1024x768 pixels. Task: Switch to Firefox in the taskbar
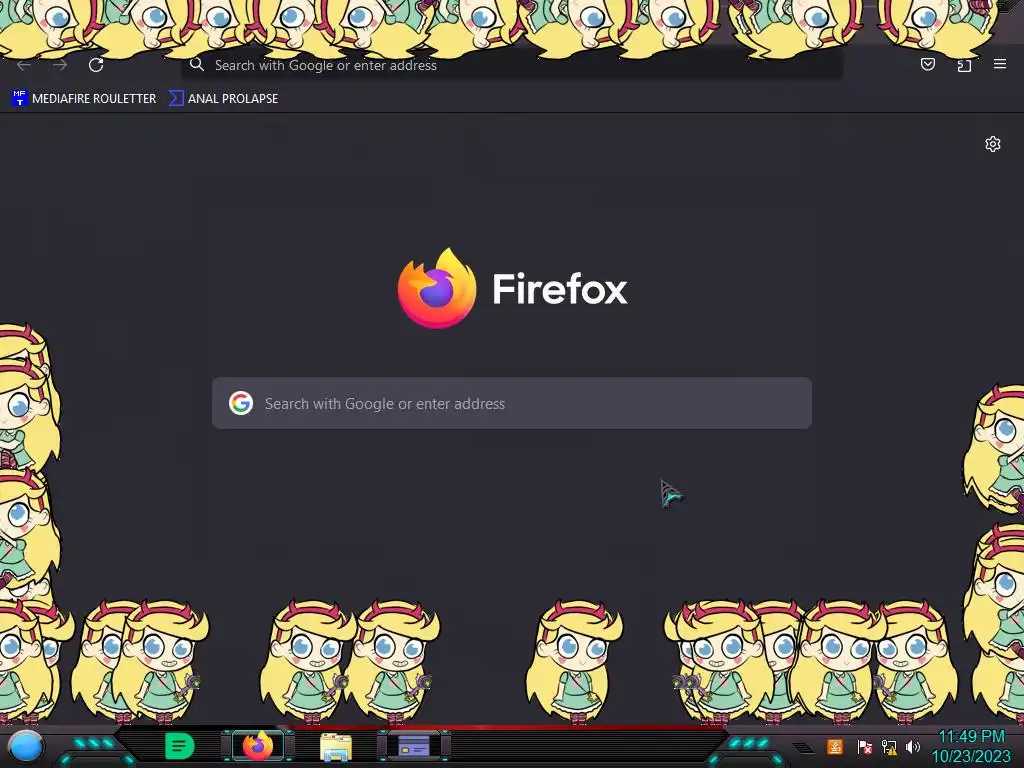click(x=257, y=746)
